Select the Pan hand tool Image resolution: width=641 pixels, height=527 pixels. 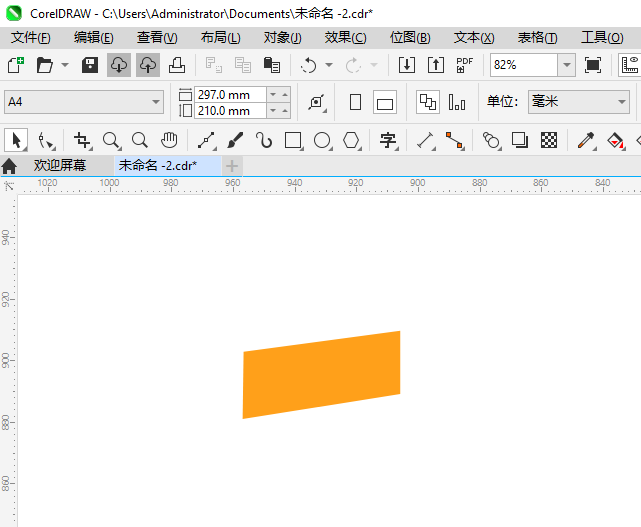[169, 140]
